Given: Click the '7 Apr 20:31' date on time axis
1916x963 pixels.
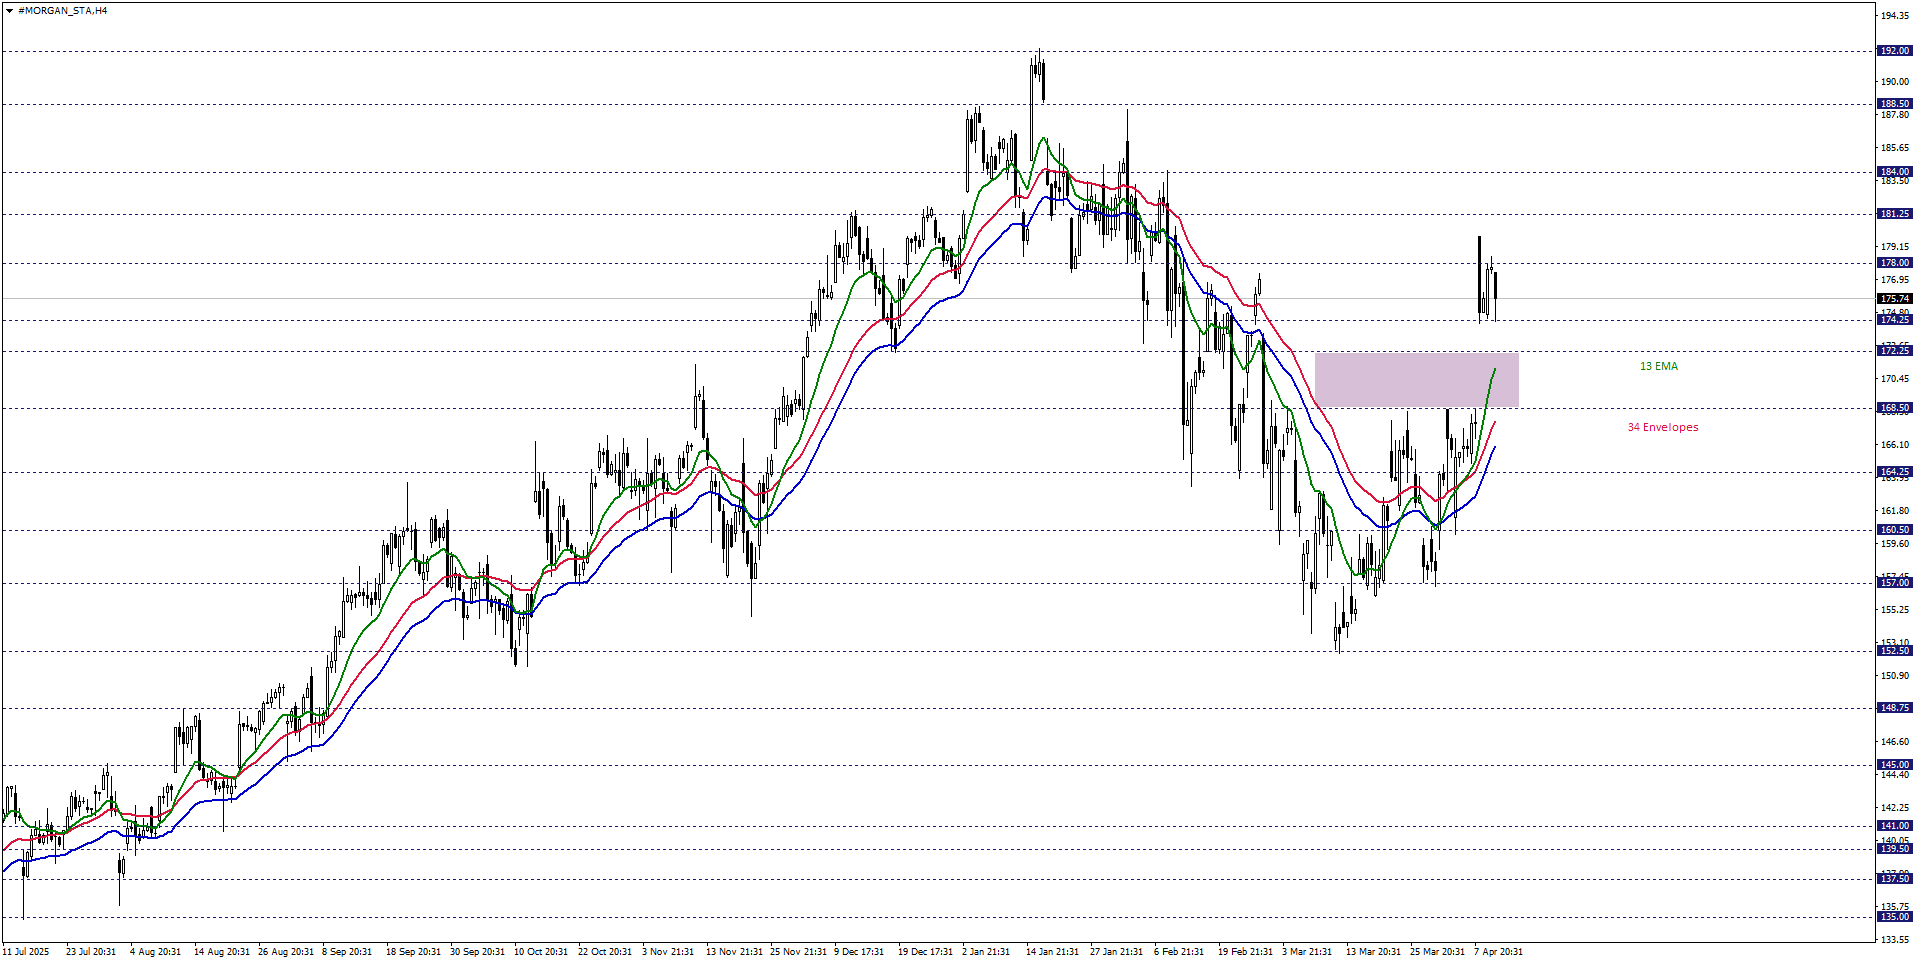Looking at the screenshot, I should click(x=1498, y=952).
